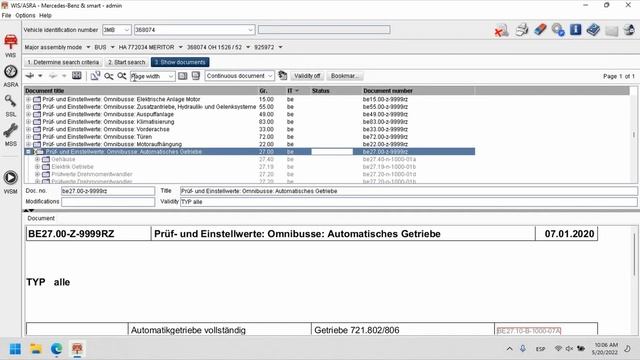This screenshot has width=640, height=360.
Task: Sort by the Gr. column header
Action: (x=272, y=91)
